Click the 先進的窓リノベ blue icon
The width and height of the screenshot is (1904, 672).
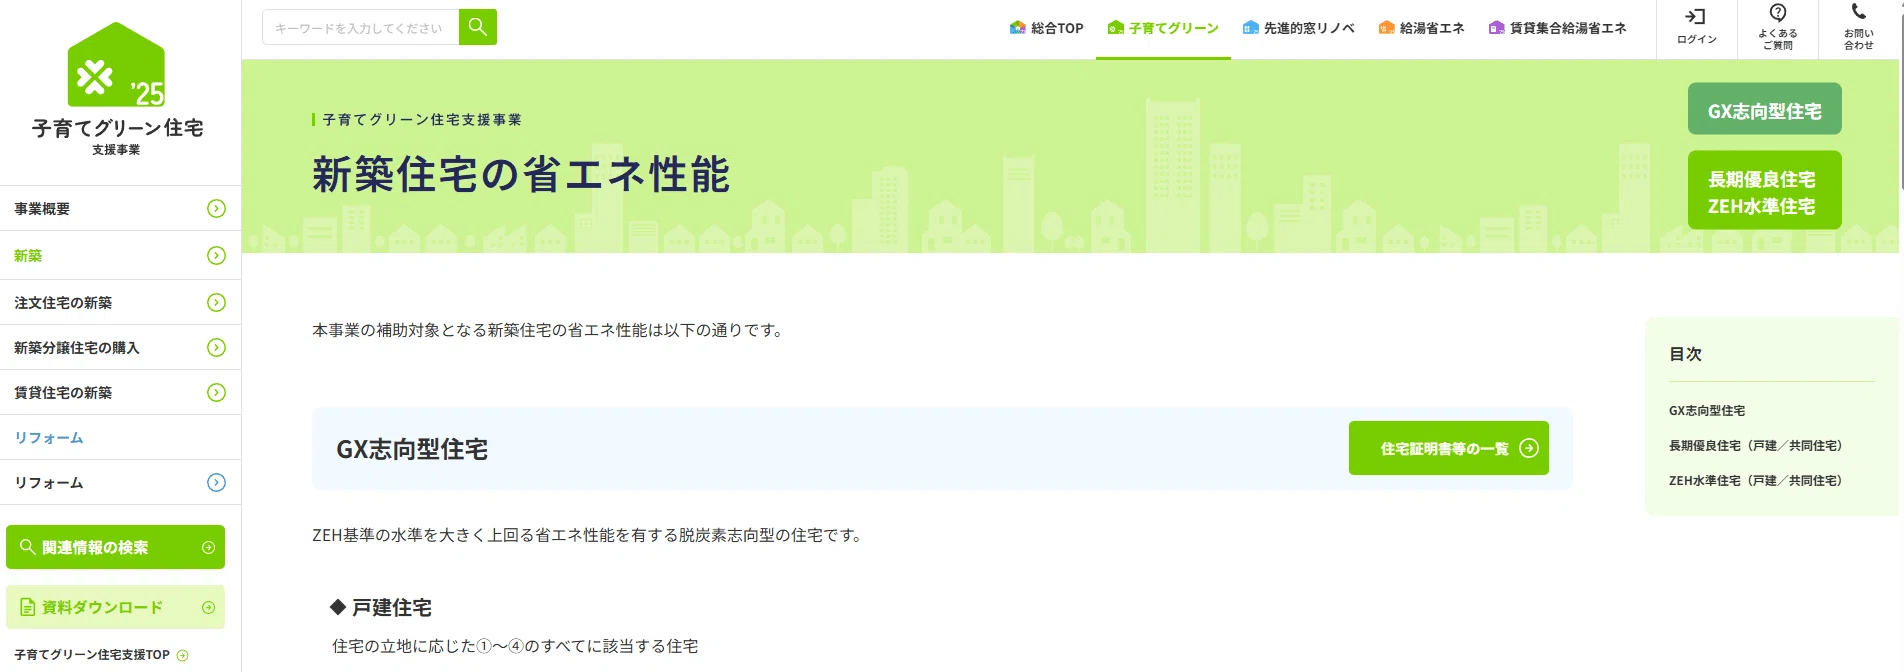tap(1250, 28)
